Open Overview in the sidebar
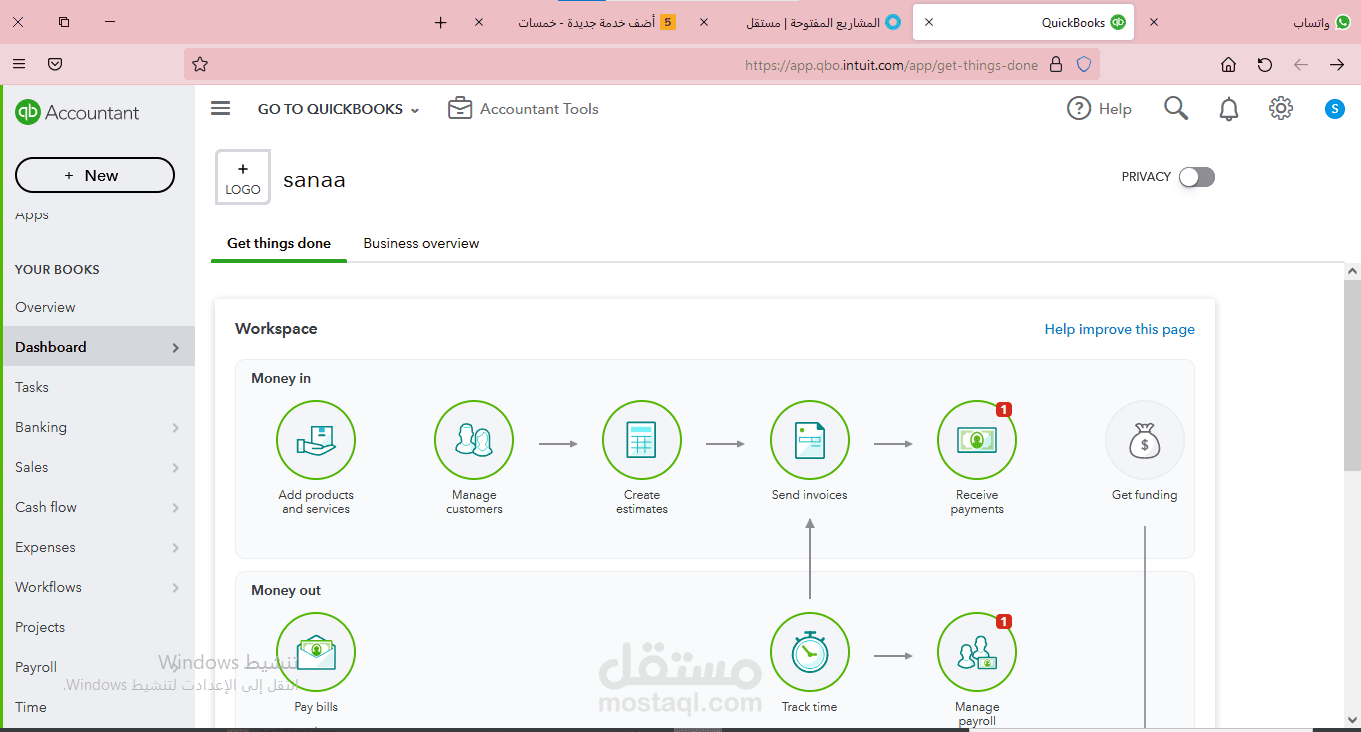 45,307
